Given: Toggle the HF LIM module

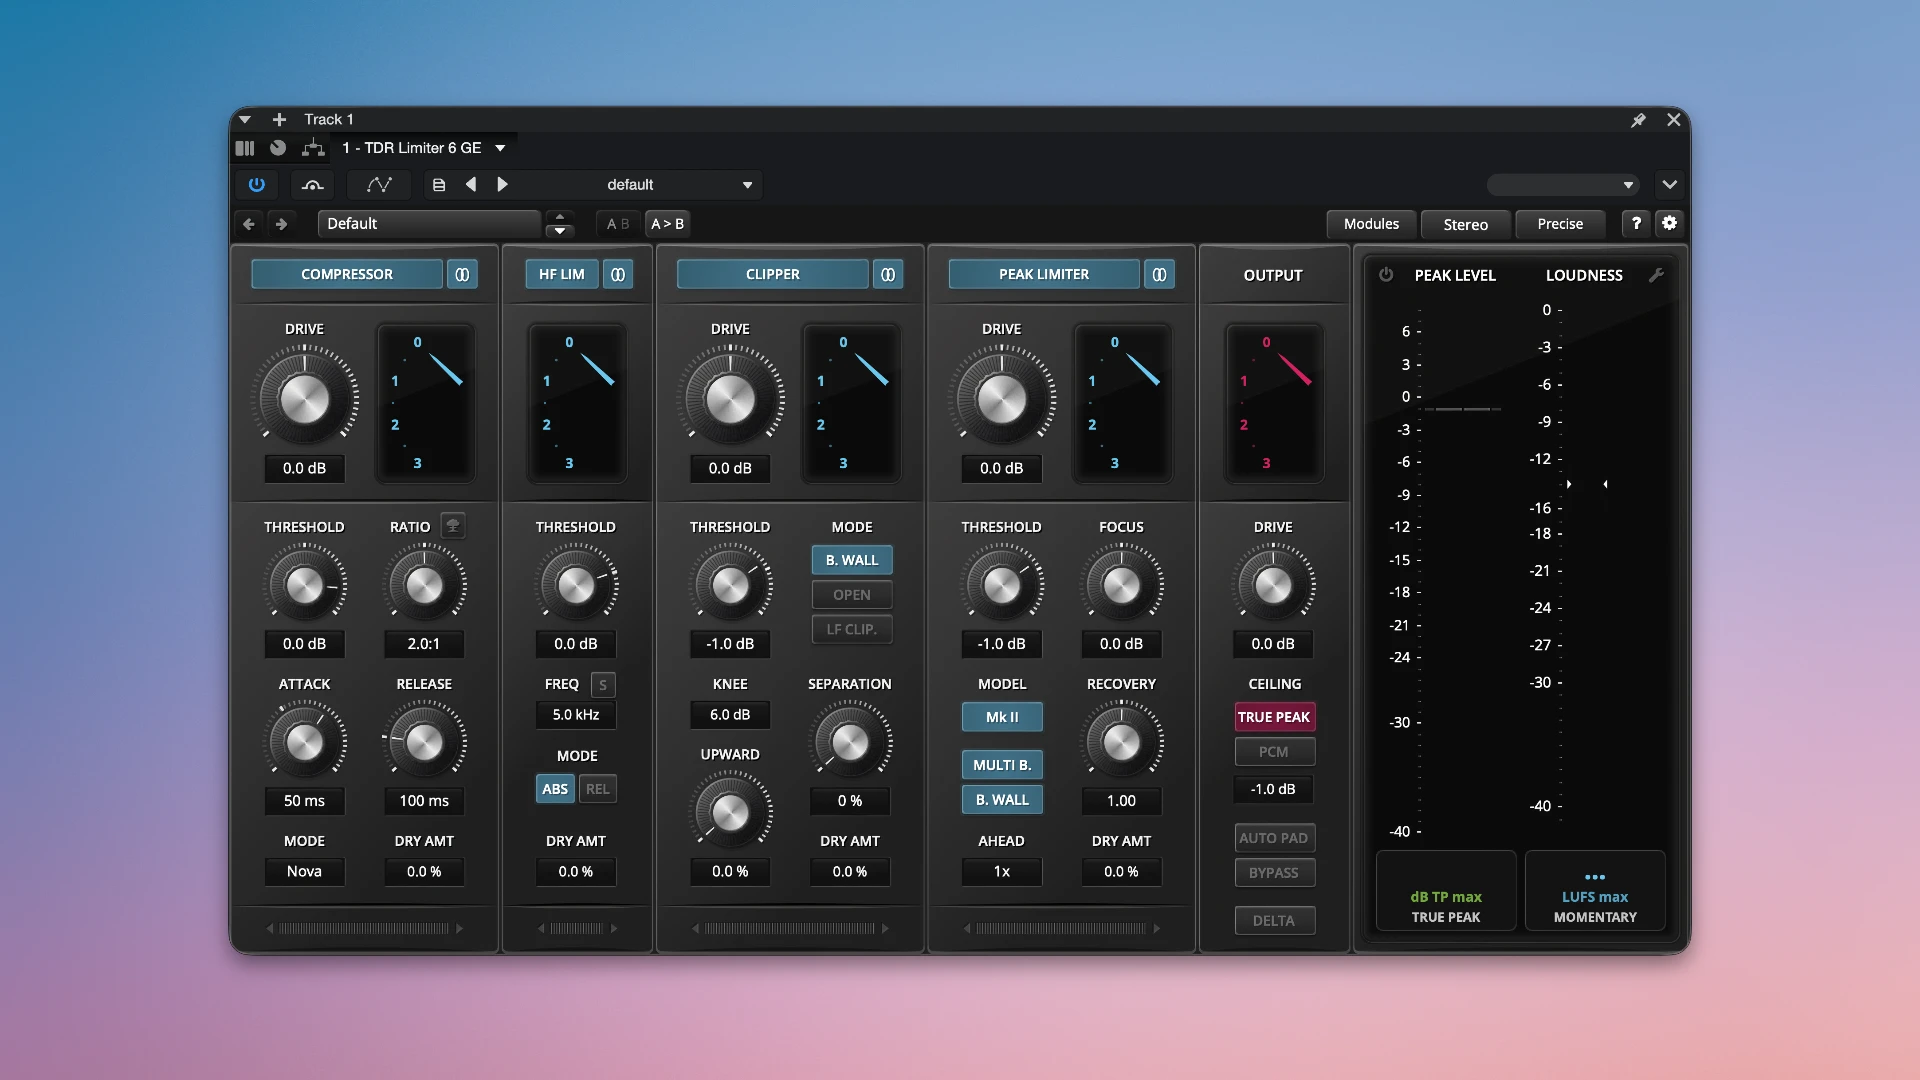Looking at the screenshot, I should (x=562, y=274).
